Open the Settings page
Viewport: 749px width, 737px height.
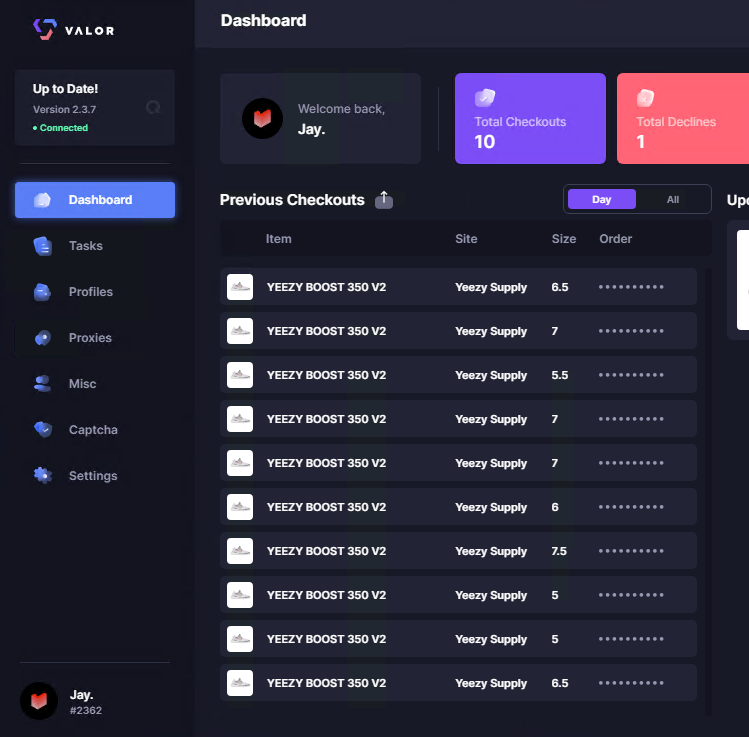95,475
